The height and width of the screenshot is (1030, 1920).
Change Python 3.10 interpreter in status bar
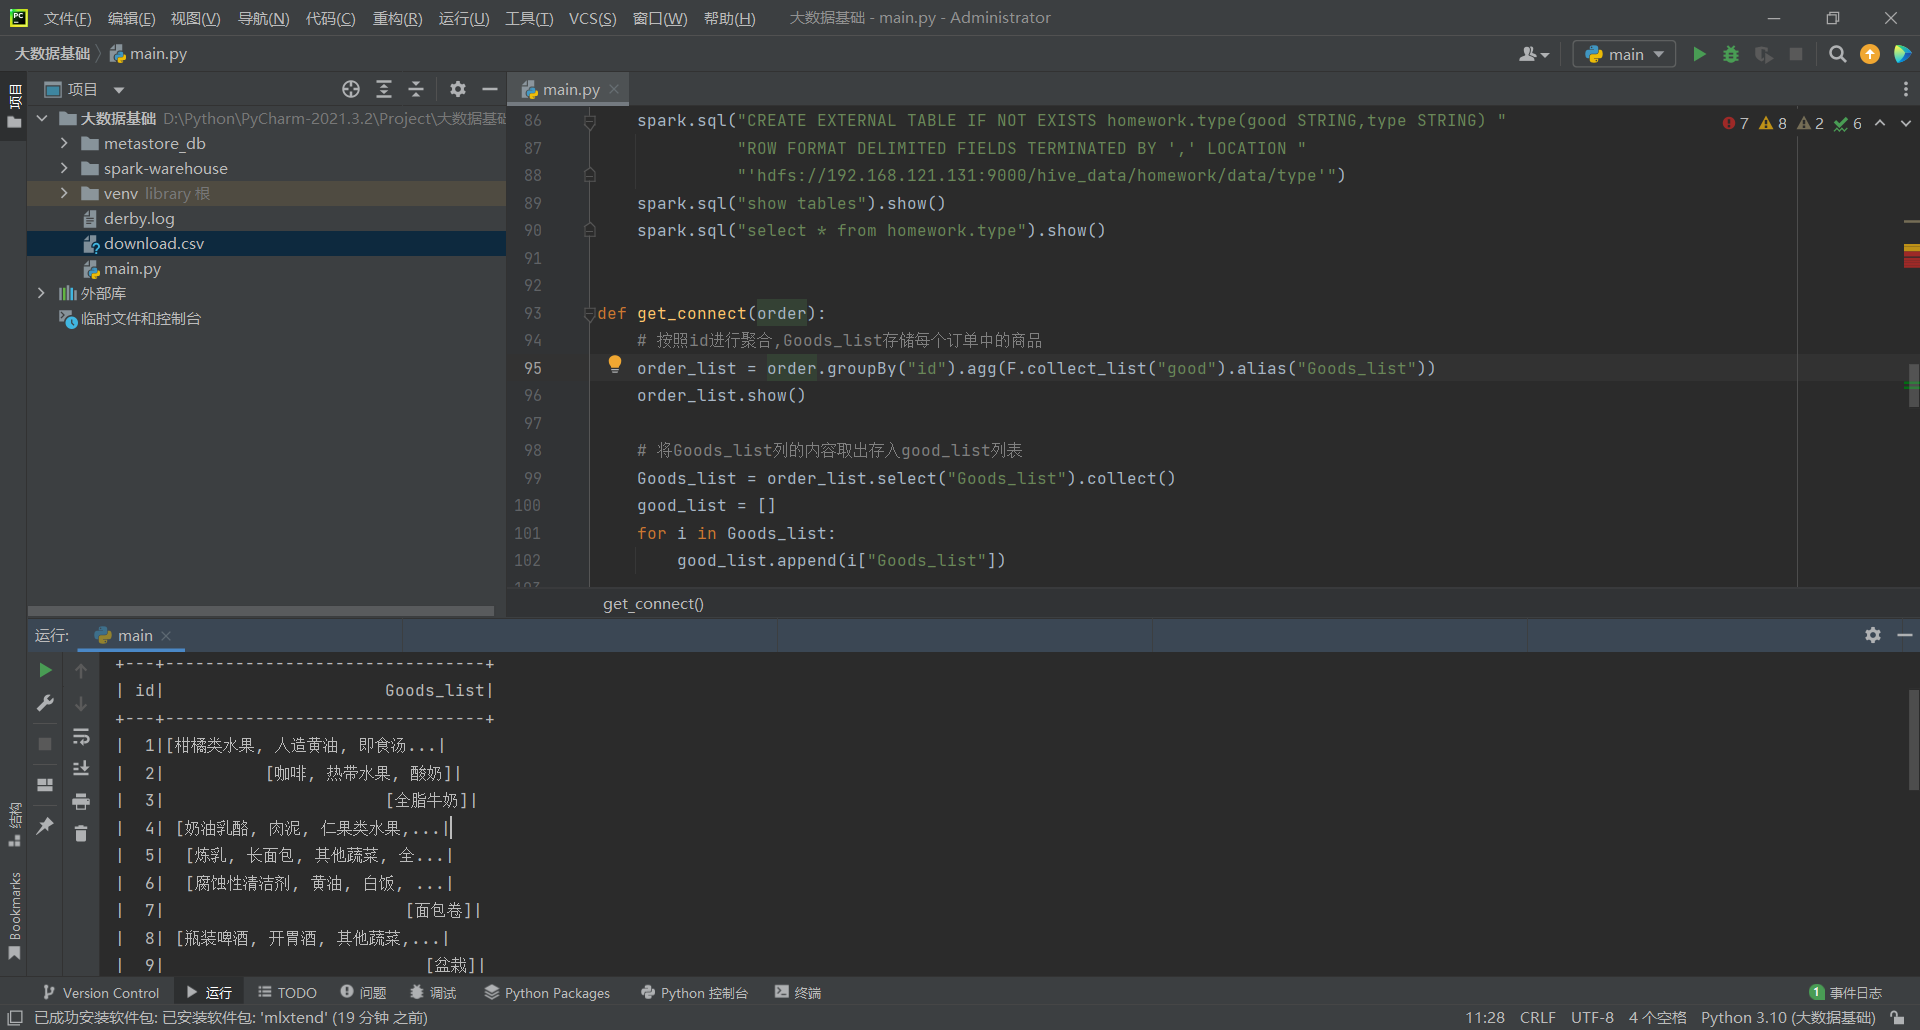[1788, 1017]
